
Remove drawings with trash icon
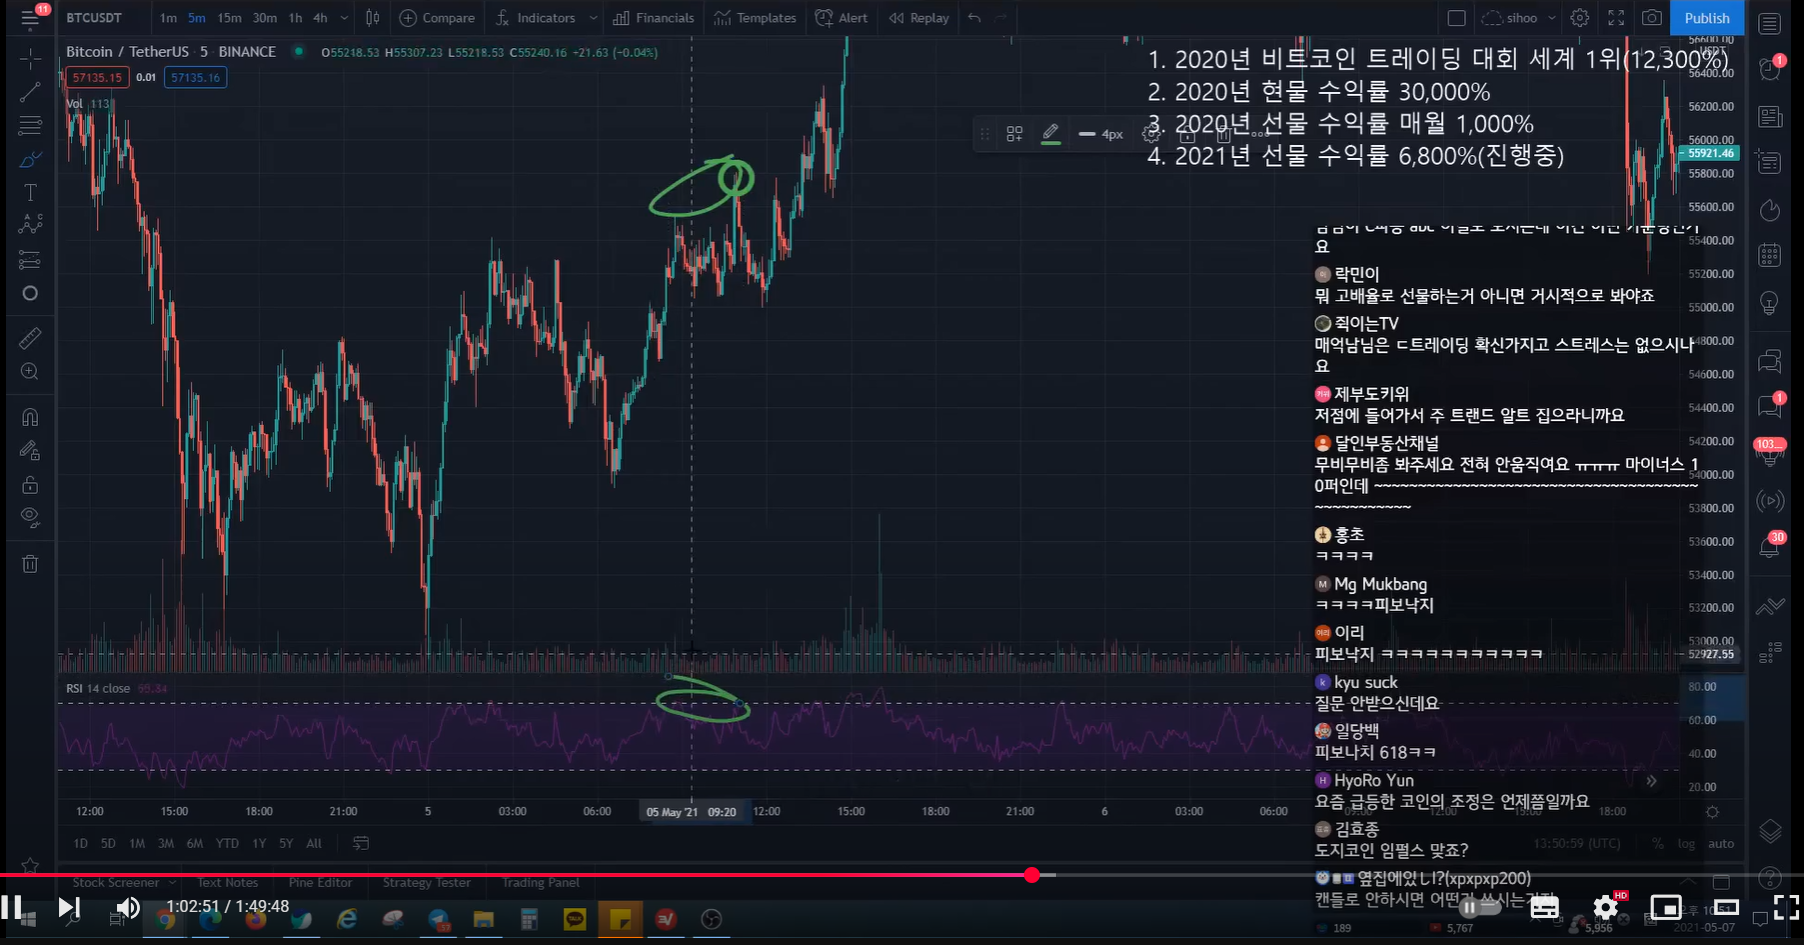[x=30, y=563]
